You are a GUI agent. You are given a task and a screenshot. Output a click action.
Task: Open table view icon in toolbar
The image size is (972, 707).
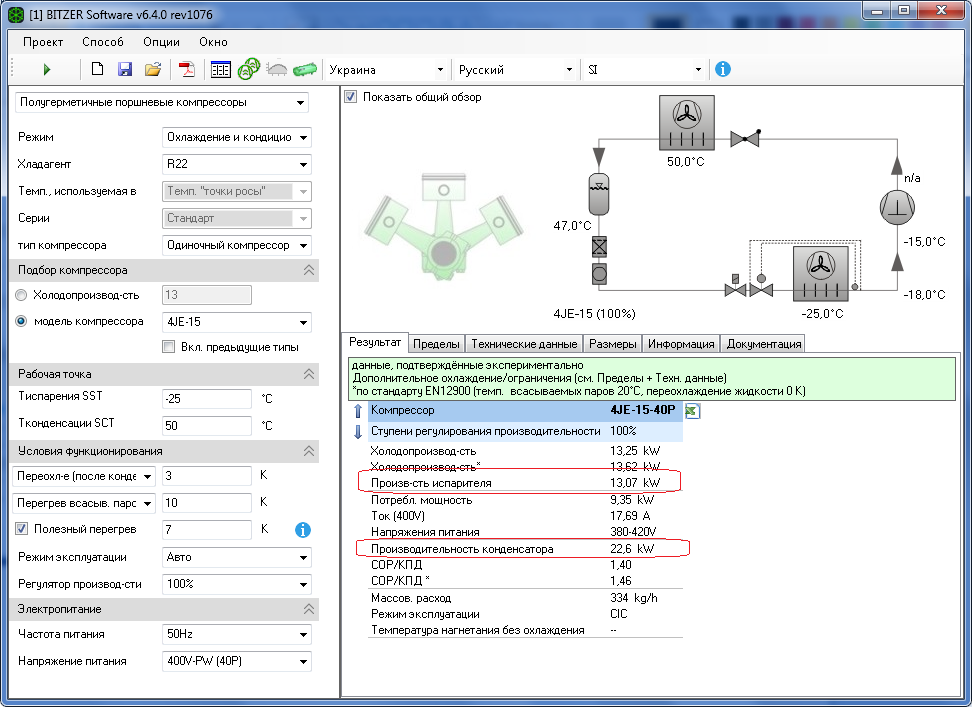221,69
